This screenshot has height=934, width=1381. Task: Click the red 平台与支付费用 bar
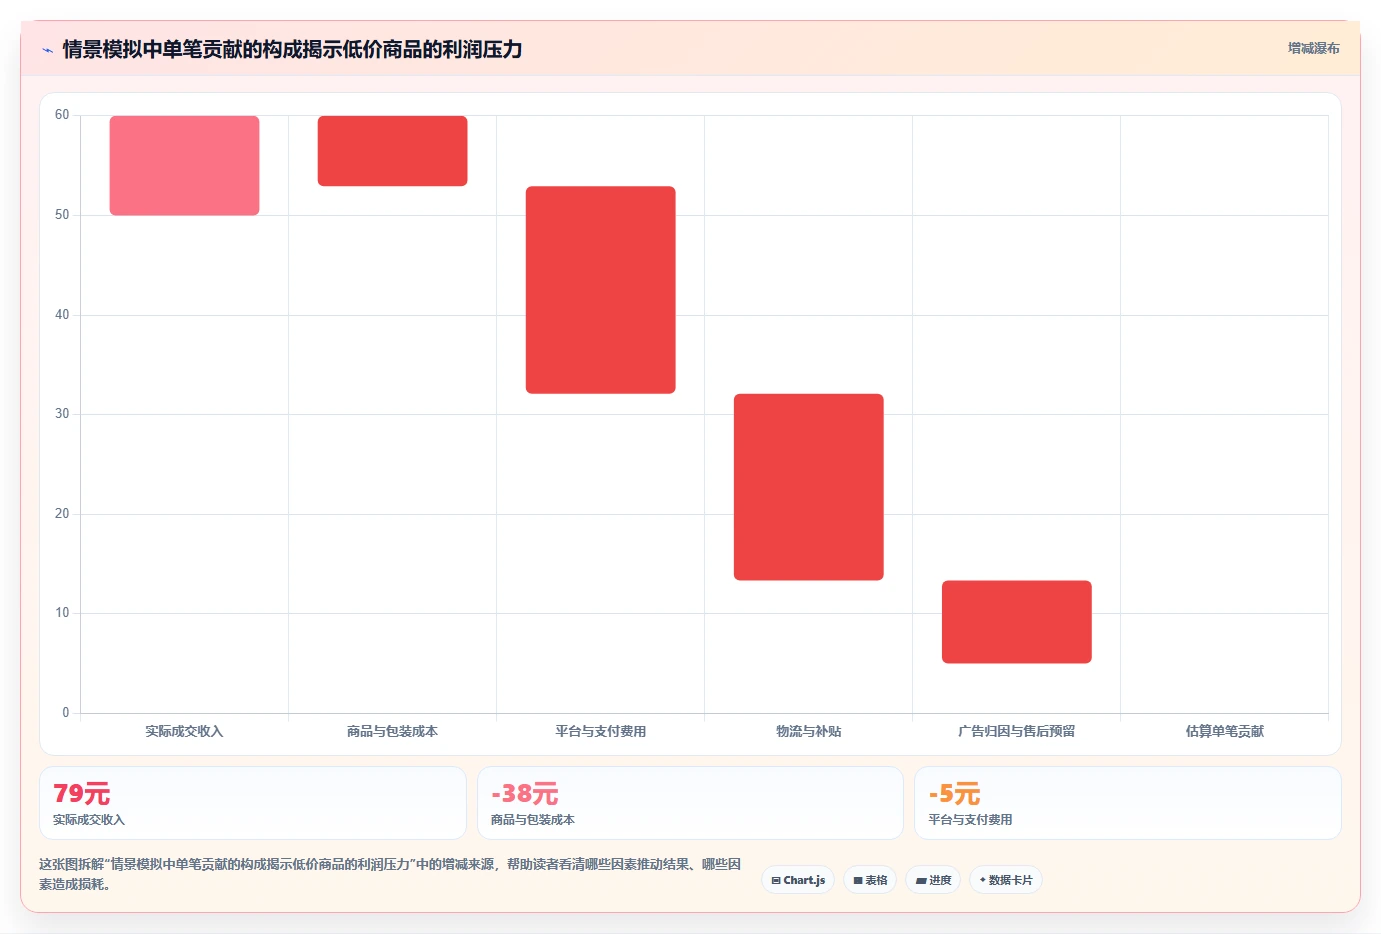pyautogui.click(x=600, y=290)
